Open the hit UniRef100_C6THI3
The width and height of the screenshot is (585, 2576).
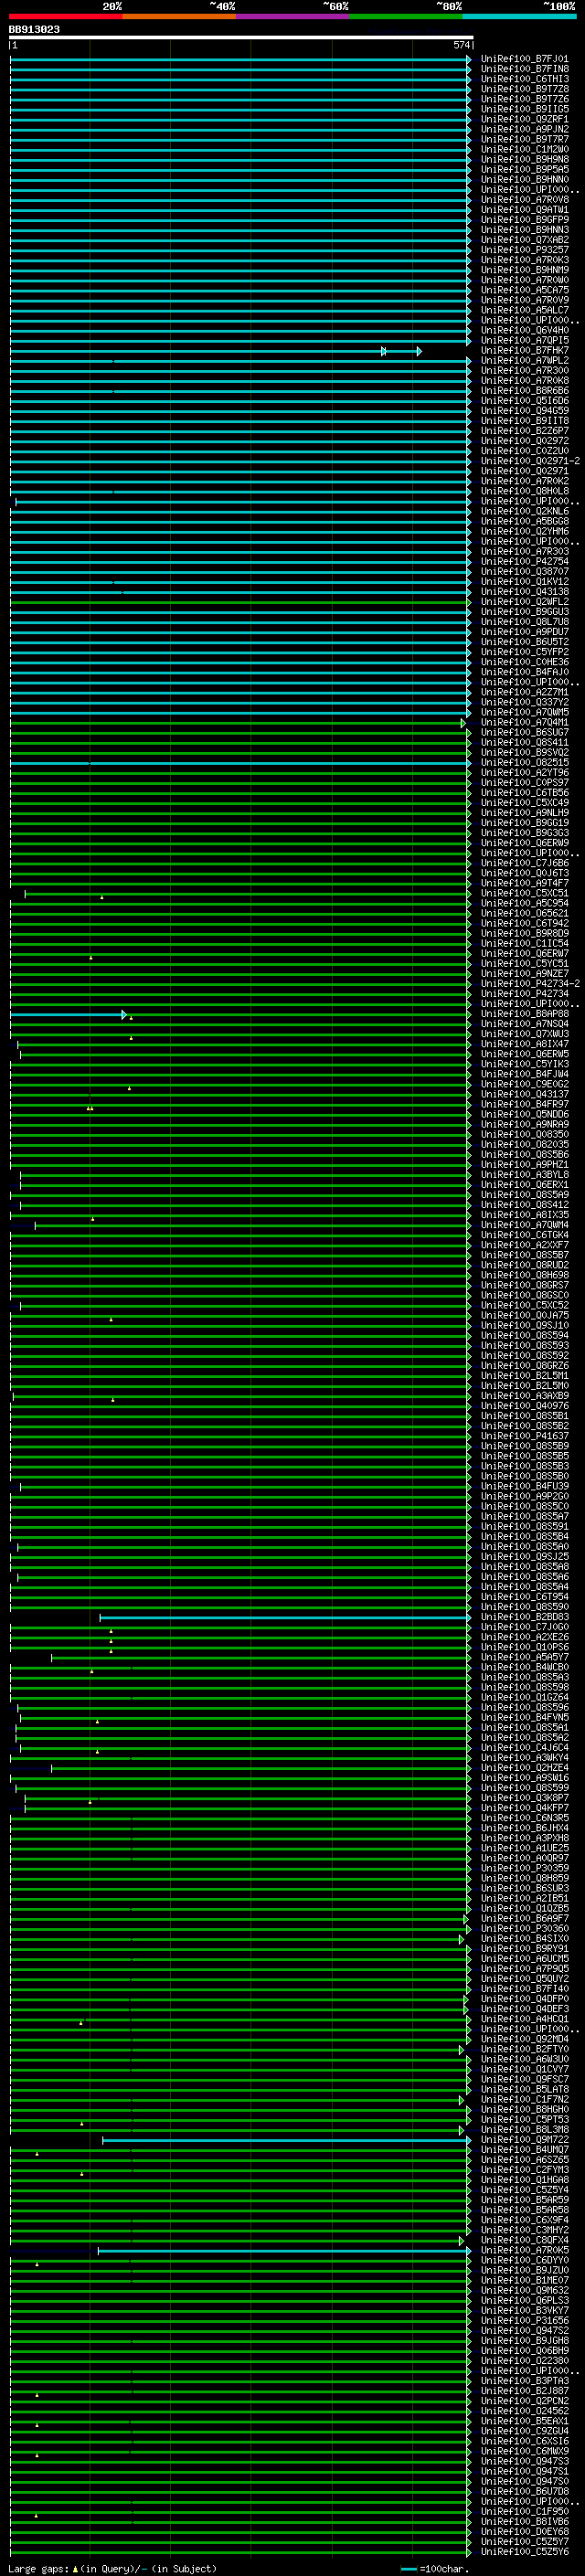pos(524,79)
